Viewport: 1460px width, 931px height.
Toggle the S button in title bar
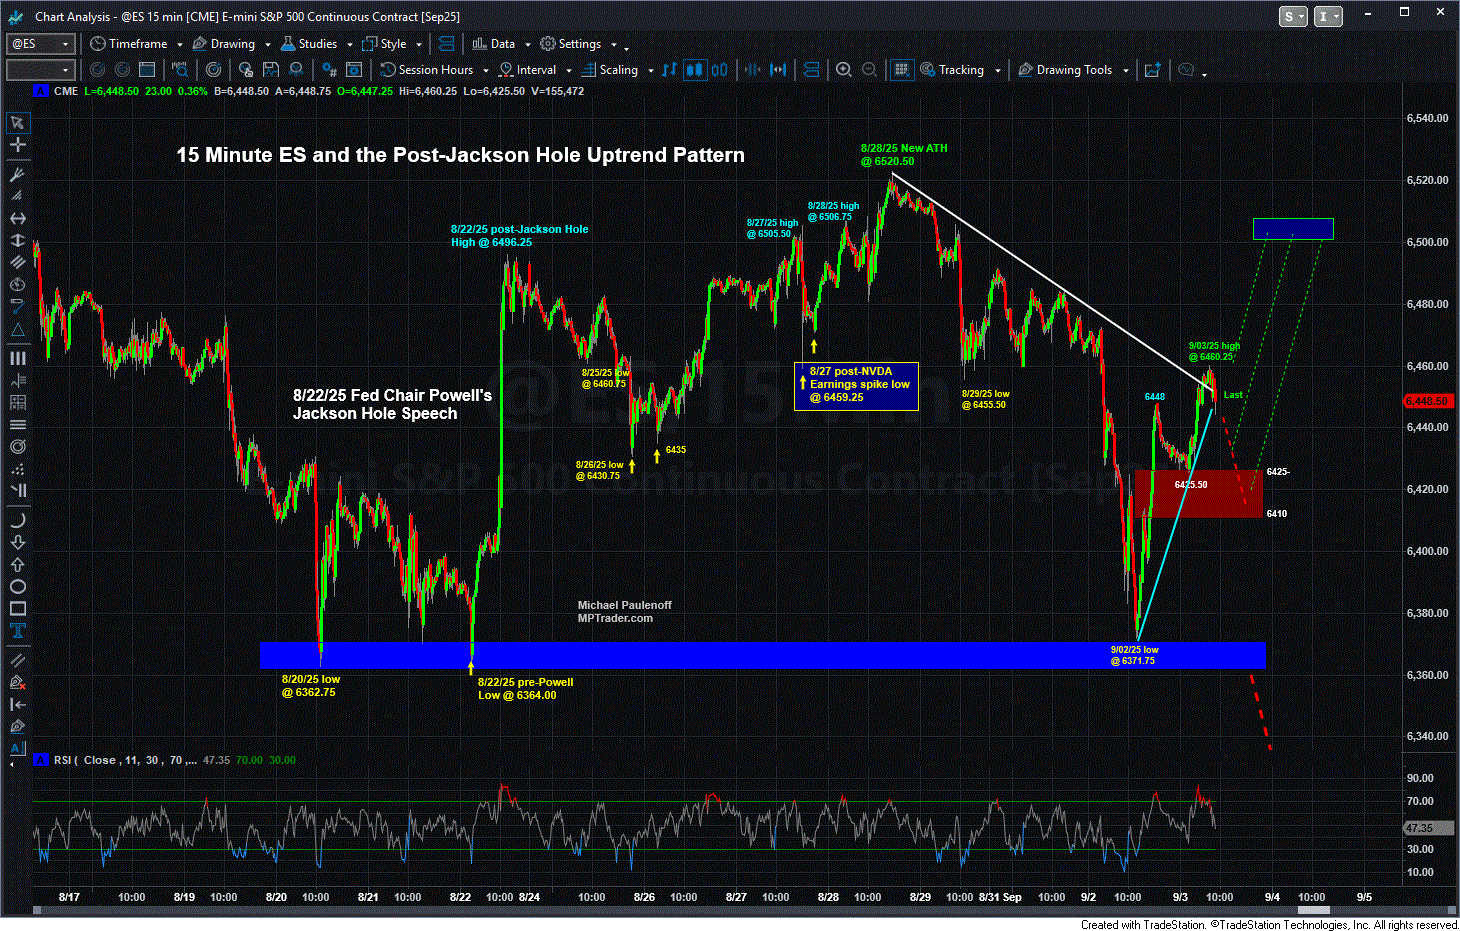pos(1292,16)
